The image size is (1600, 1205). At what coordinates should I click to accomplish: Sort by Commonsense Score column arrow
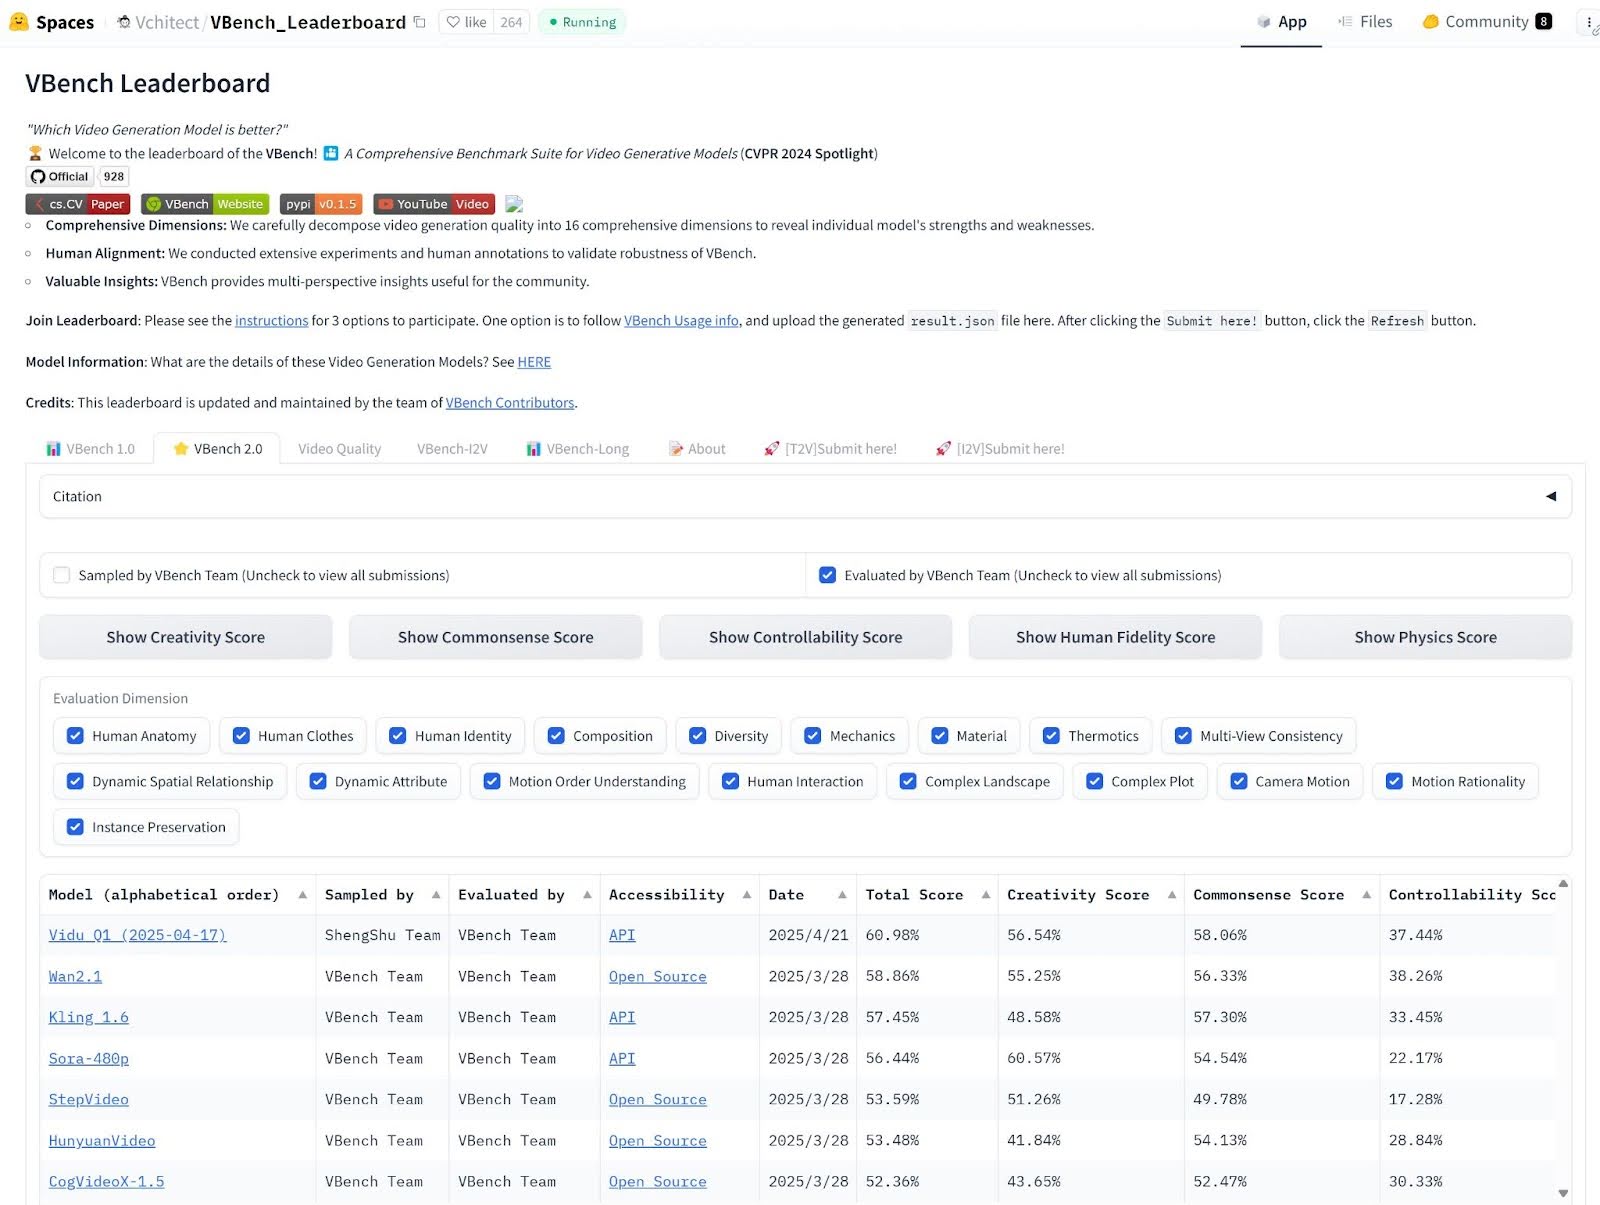pos(1367,895)
